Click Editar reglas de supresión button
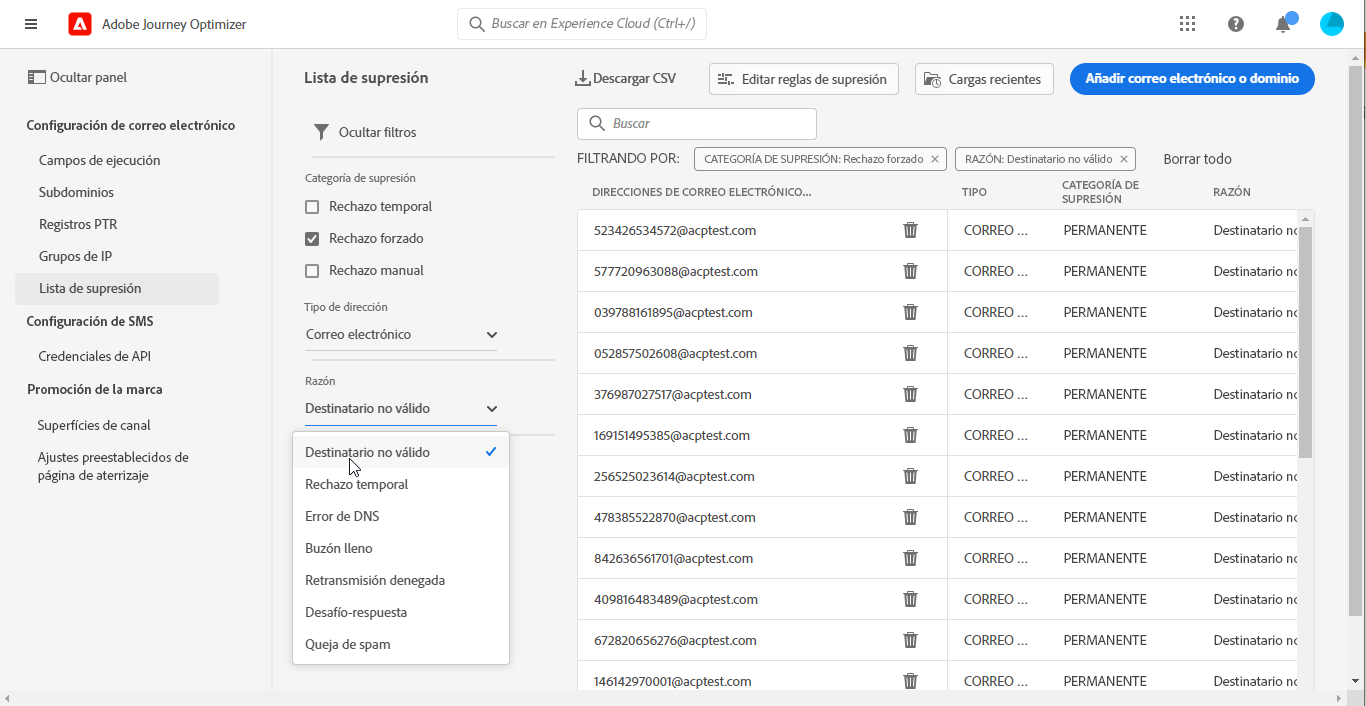Image resolution: width=1366 pixels, height=706 pixels. (x=804, y=79)
